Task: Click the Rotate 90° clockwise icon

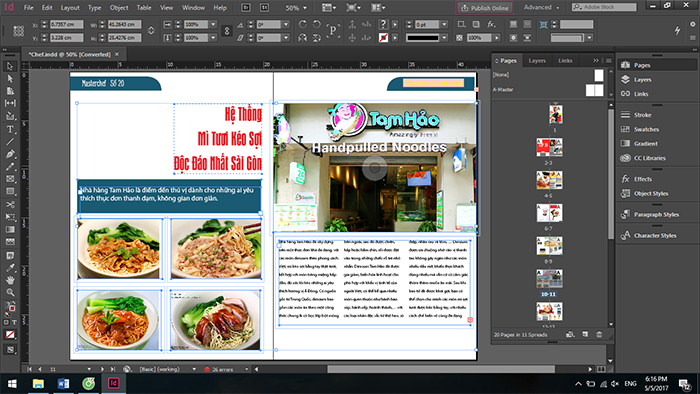Action: coord(303,24)
